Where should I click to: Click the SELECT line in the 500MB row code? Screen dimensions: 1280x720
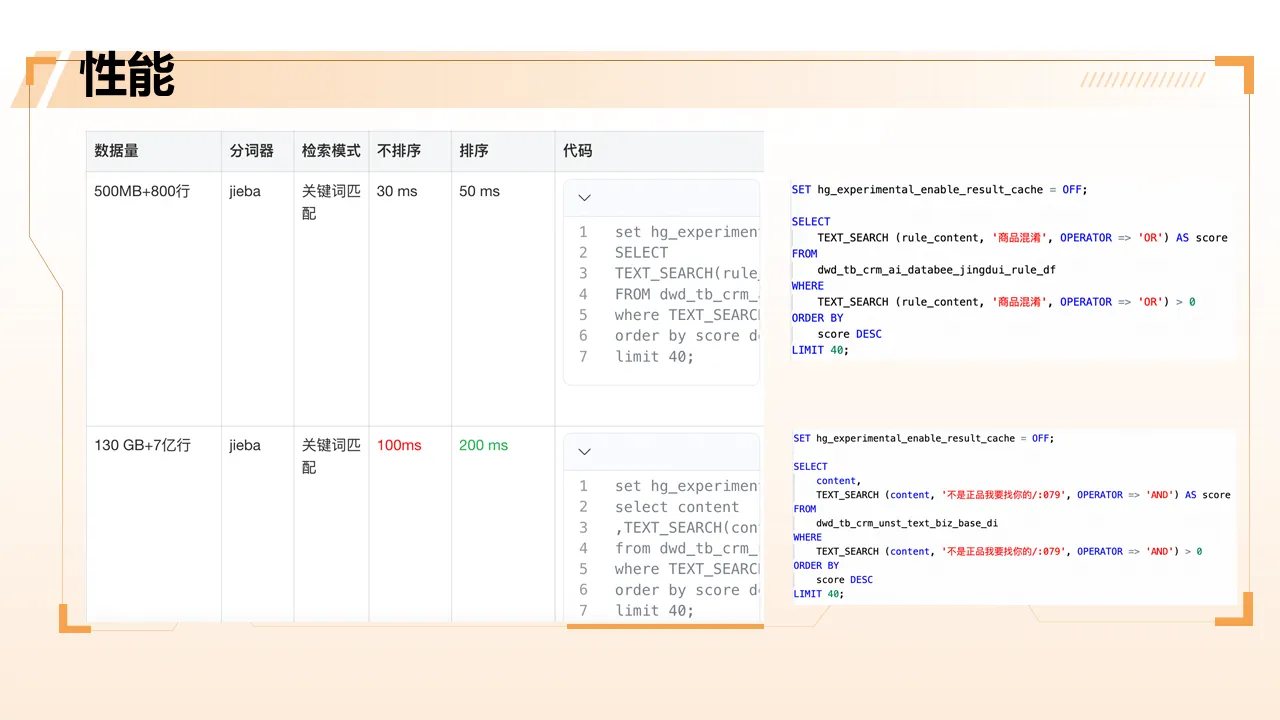641,253
